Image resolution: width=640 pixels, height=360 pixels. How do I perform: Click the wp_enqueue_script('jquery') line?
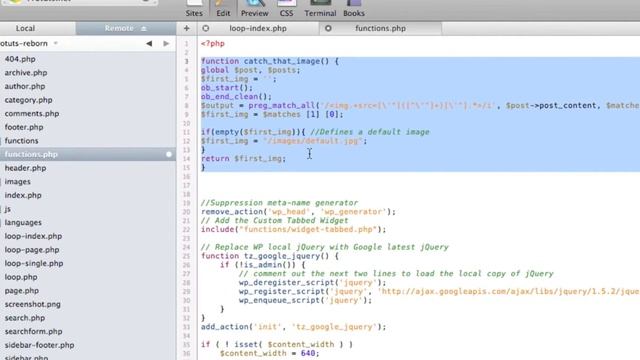(x=305, y=300)
